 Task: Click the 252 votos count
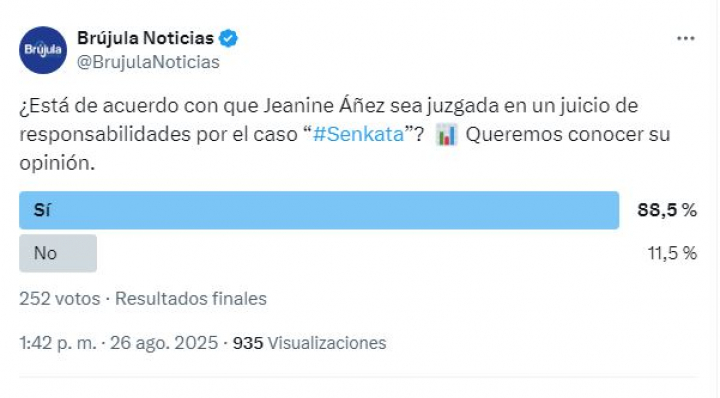click(x=60, y=299)
